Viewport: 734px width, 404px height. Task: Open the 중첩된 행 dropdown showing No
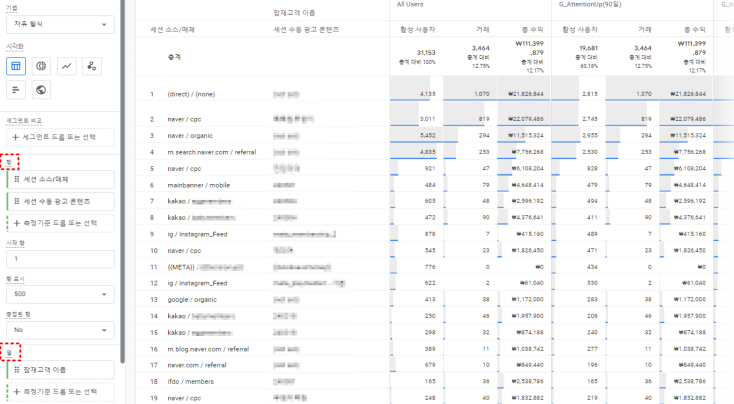click(60, 330)
